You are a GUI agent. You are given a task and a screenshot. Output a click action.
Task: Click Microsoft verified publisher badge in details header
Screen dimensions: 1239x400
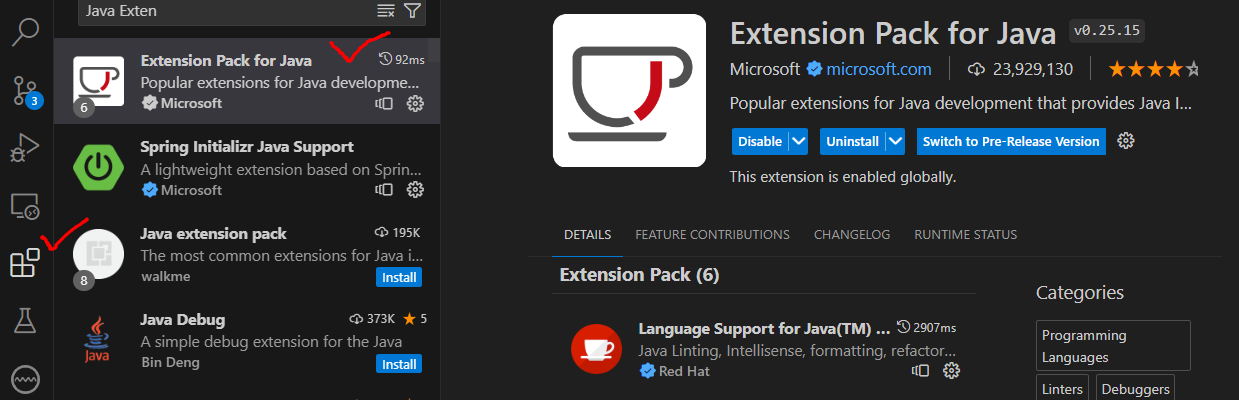pos(814,70)
